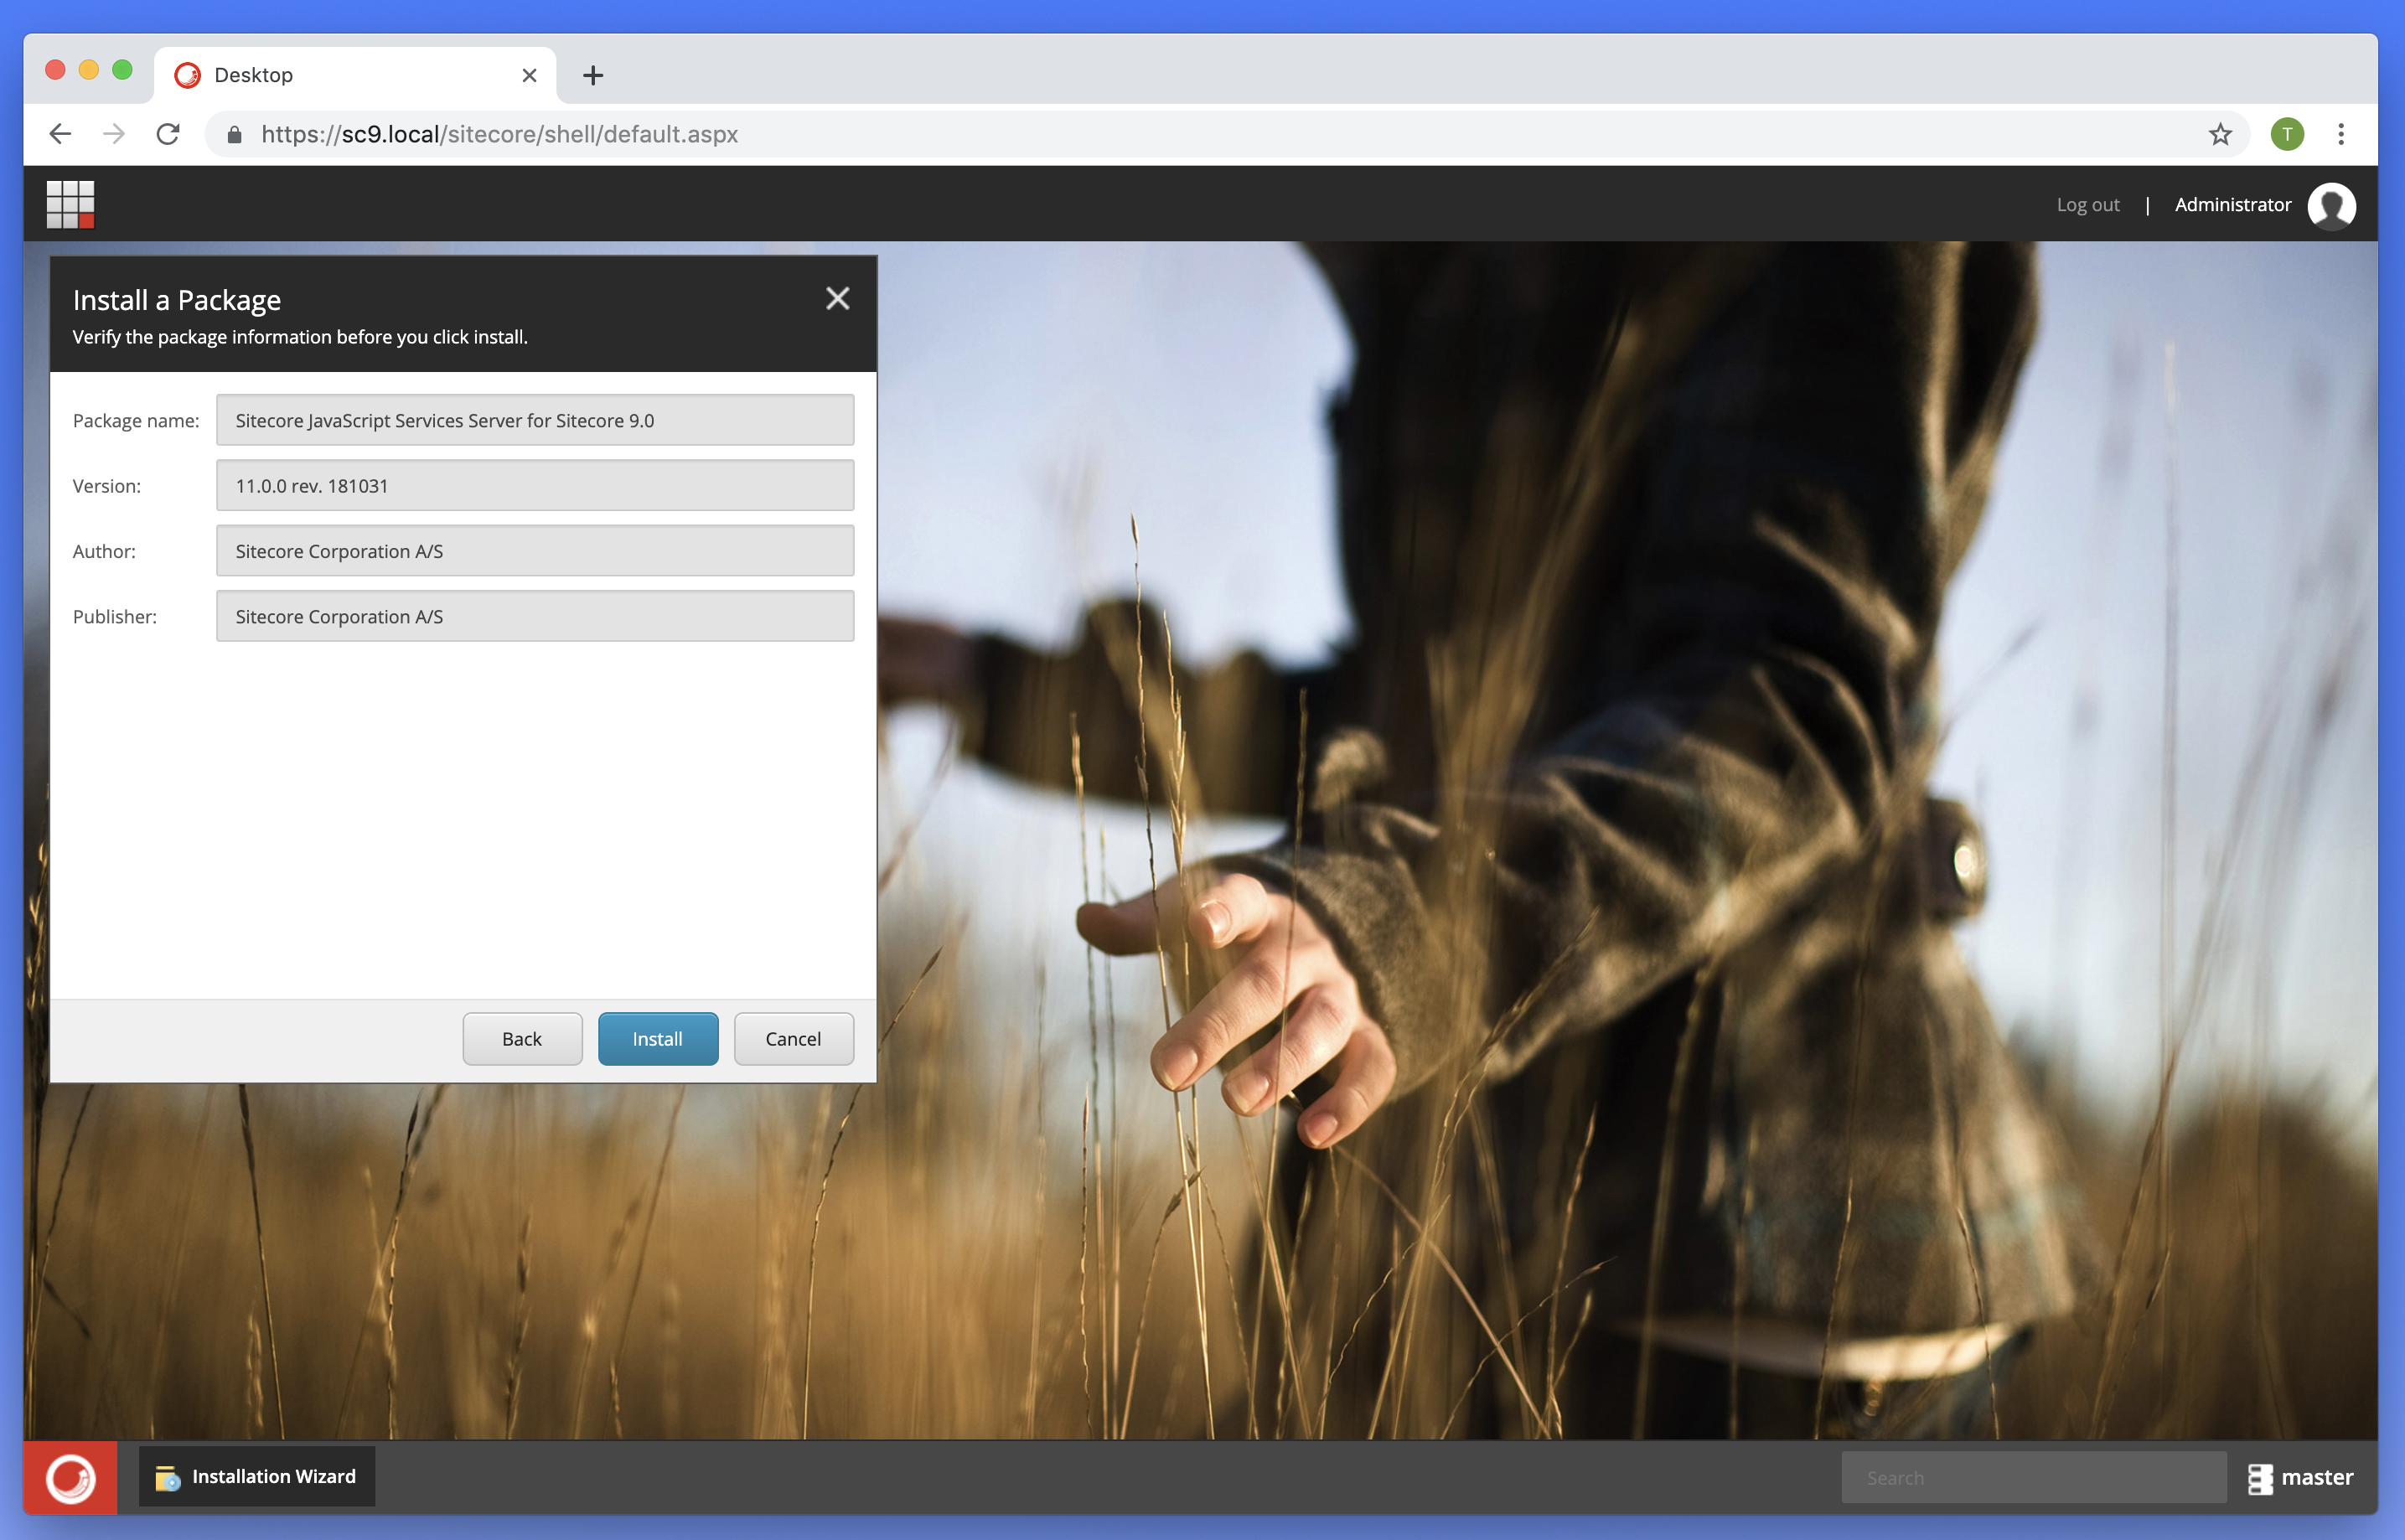Click the Administrator avatar icon

[x=2331, y=205]
